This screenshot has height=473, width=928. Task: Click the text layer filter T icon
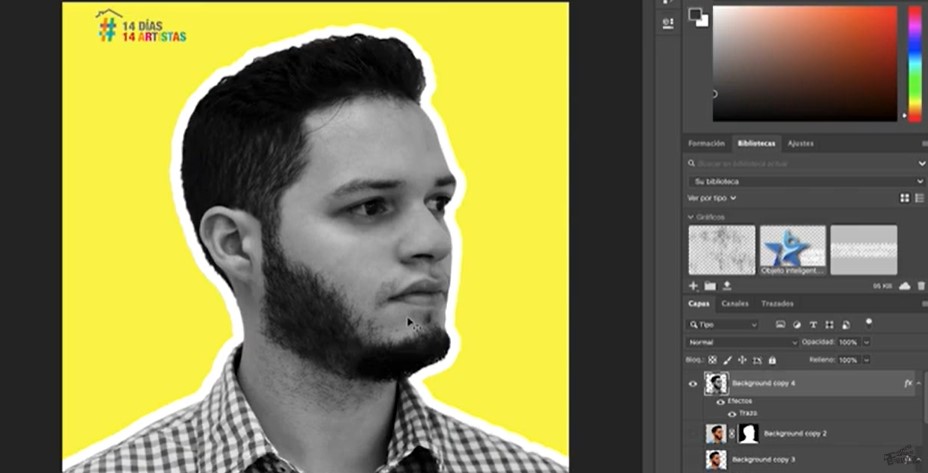(x=813, y=324)
